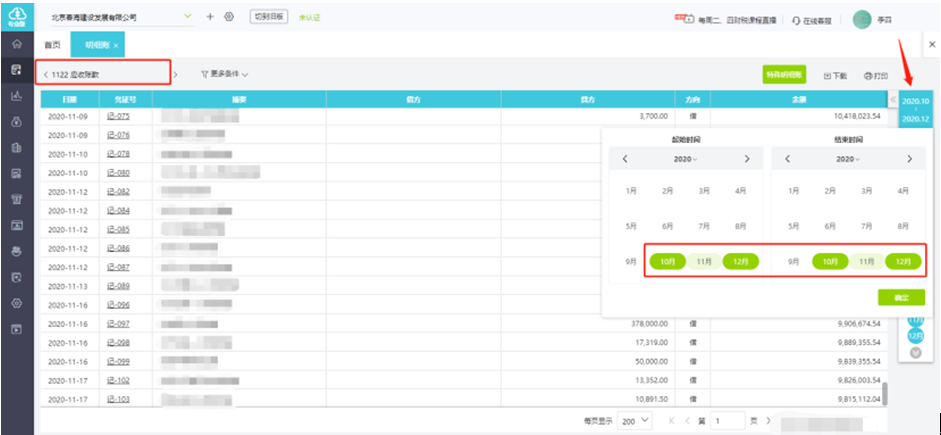This screenshot has height=435, width=941.
Task: Select 11月 in the start time panel
Action: [704, 262]
